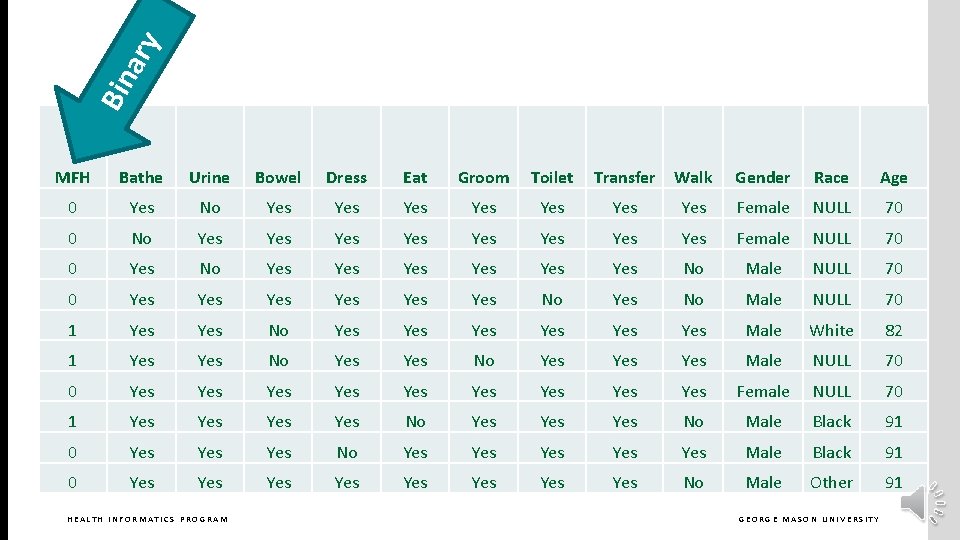Screen dimensions: 960x540
Task: Select the Transfer column header
Action: point(624,178)
